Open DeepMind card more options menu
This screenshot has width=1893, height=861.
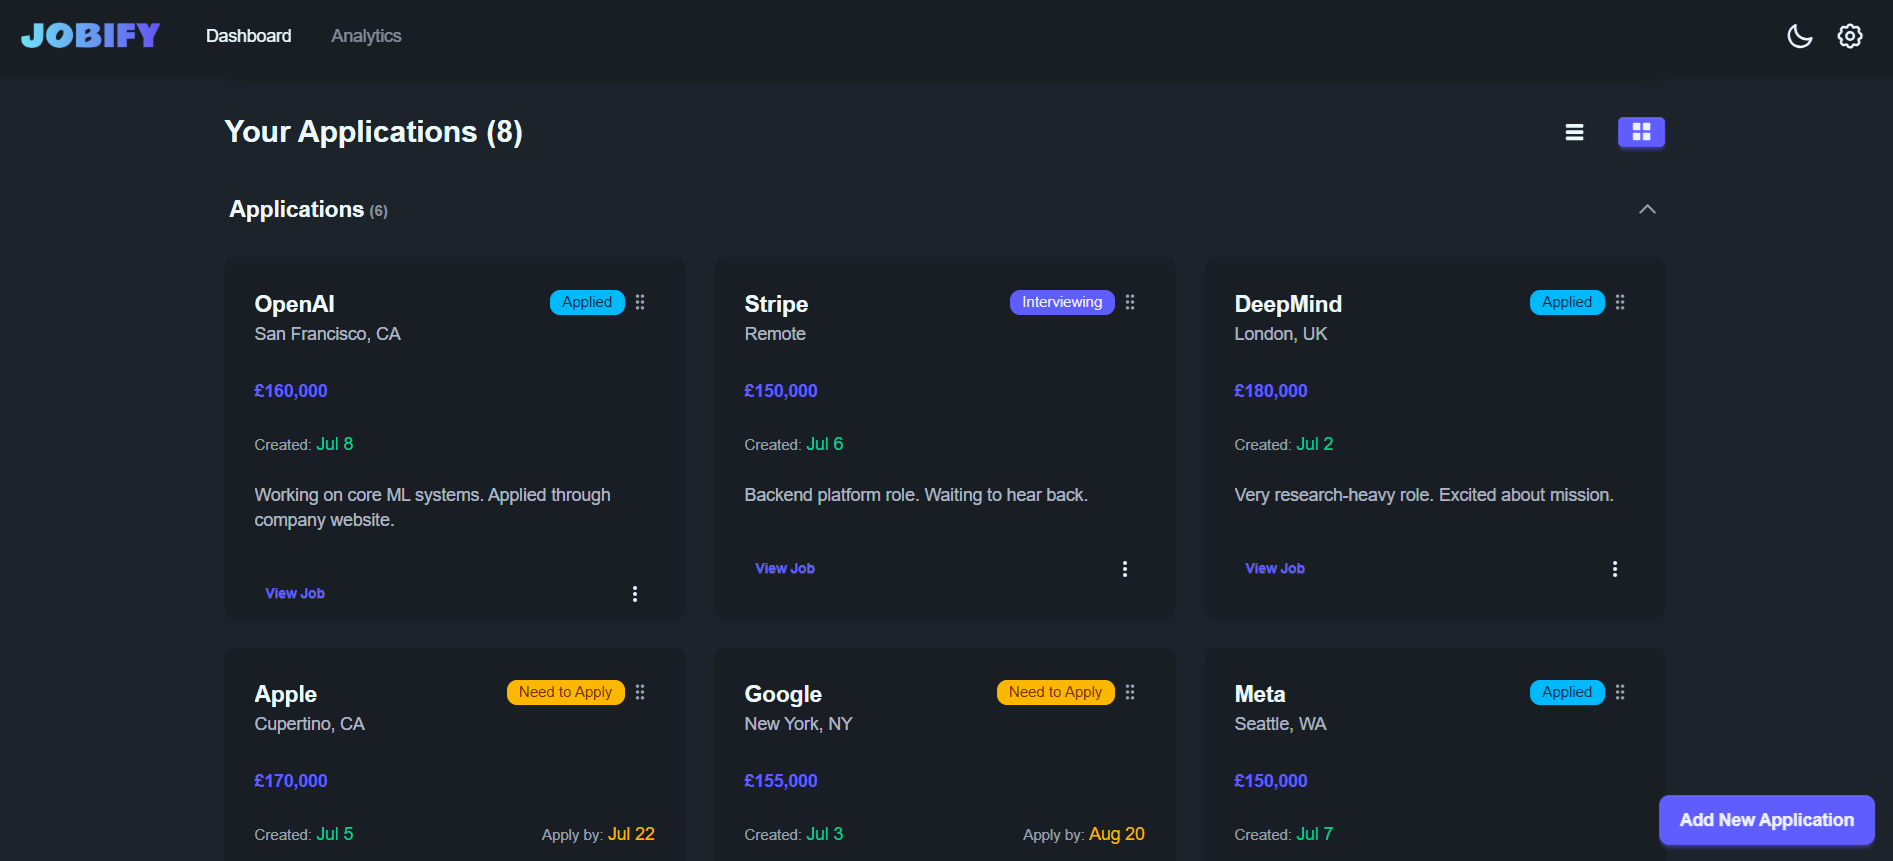pos(1615,569)
